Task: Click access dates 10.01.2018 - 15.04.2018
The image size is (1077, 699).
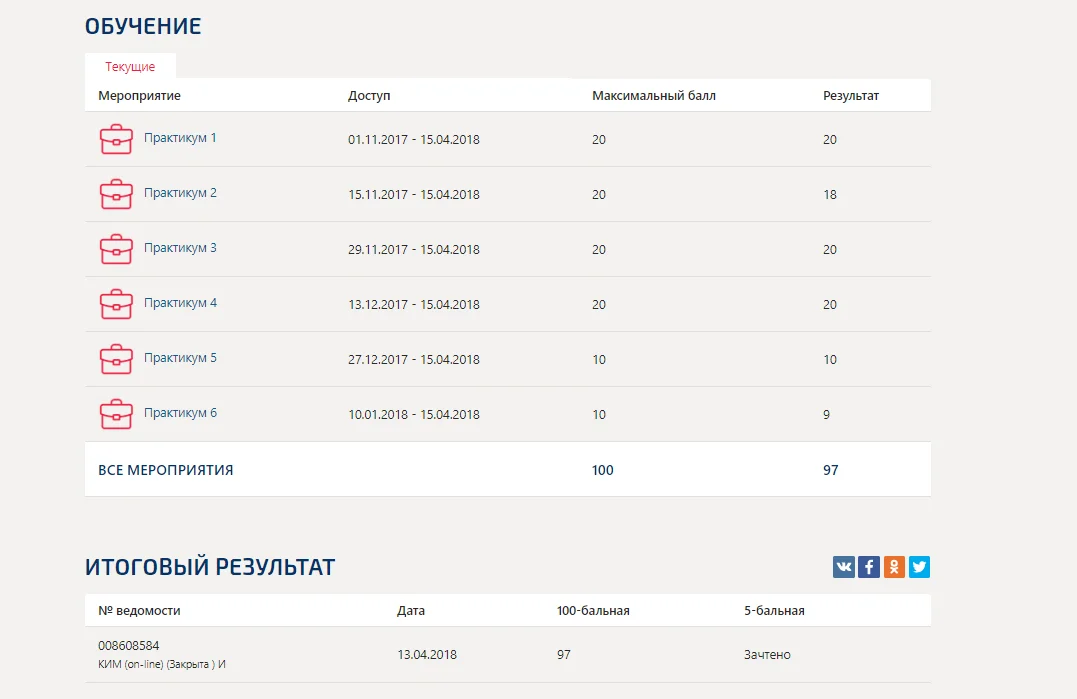Action: point(413,414)
